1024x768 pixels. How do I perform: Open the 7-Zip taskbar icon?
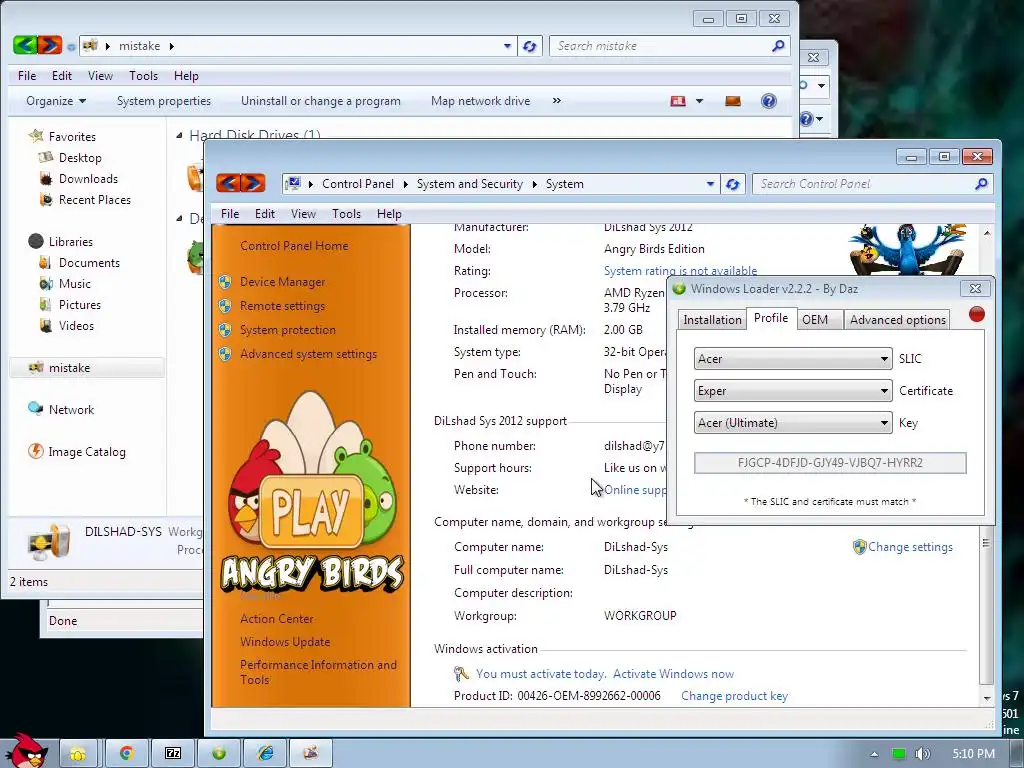[173, 754]
